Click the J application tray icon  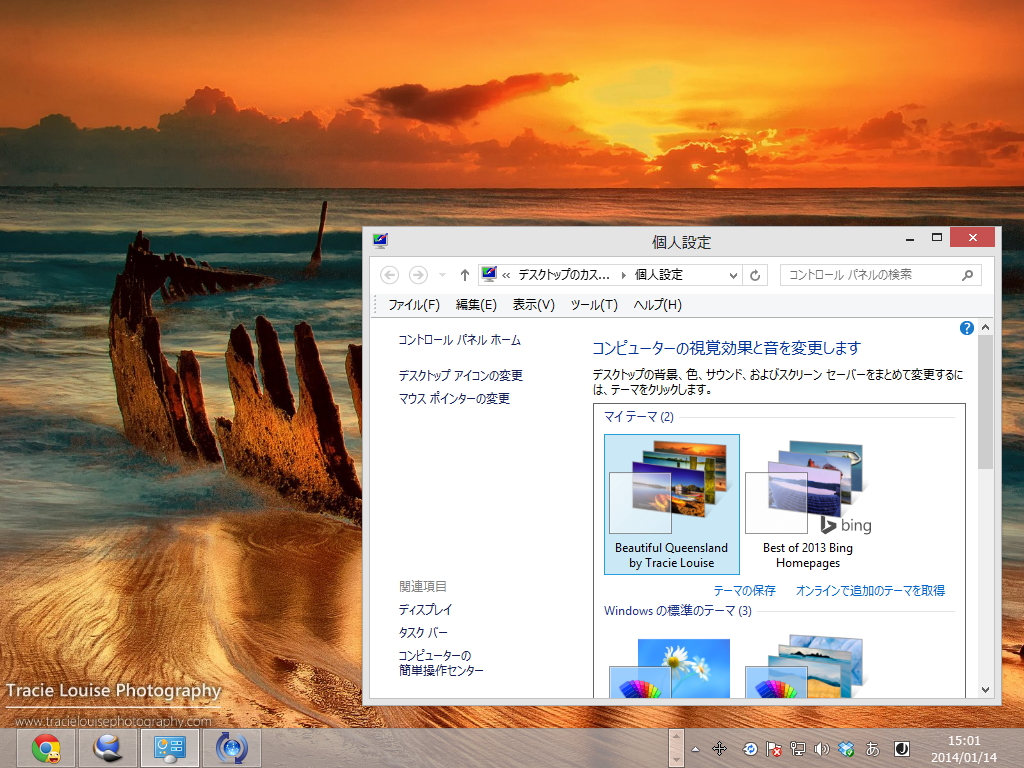(x=898, y=749)
